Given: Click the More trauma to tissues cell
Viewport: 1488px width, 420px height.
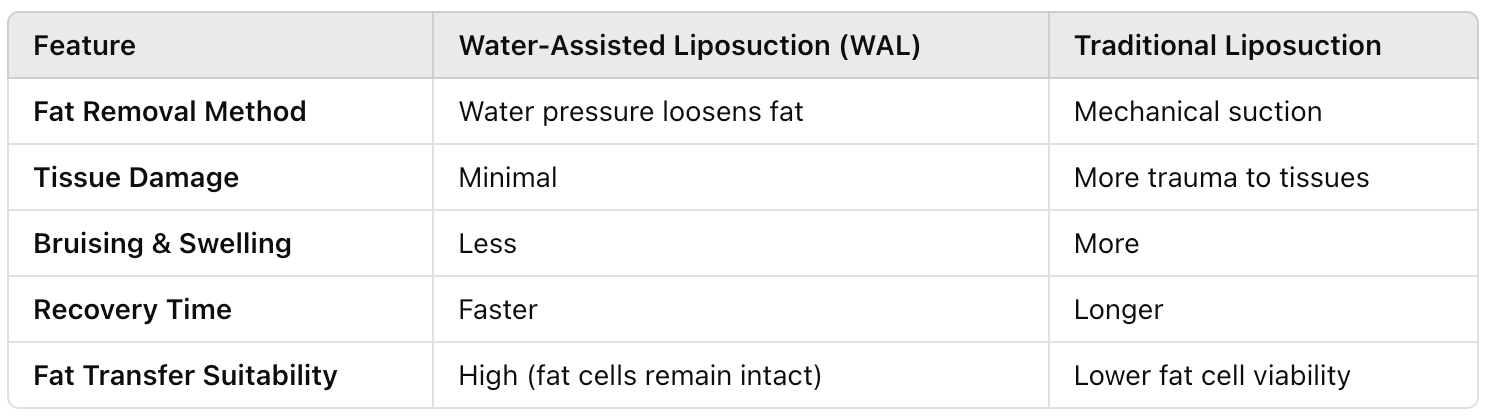Looking at the screenshot, I should point(1222,178).
